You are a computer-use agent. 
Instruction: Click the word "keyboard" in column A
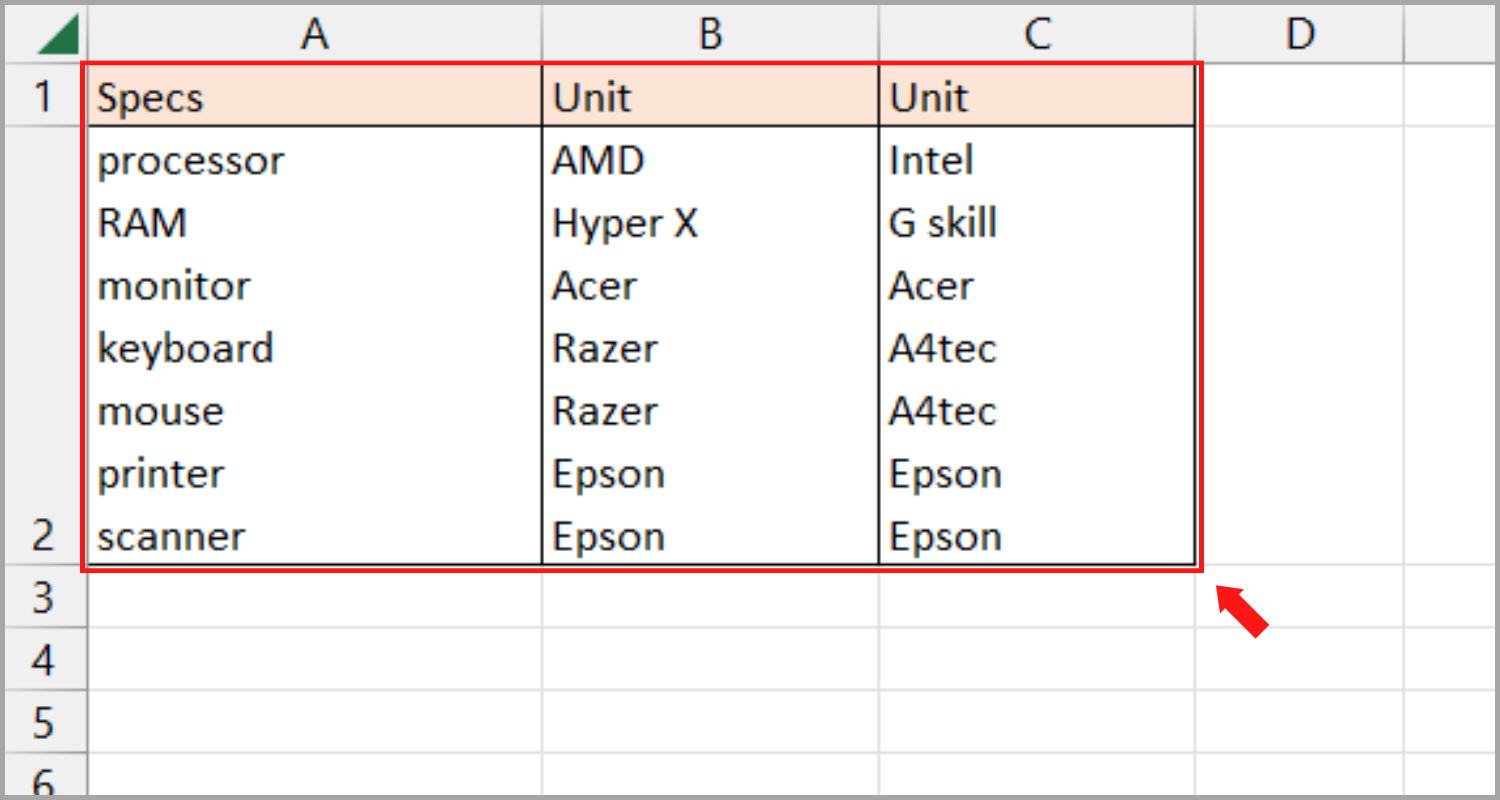tap(186, 348)
